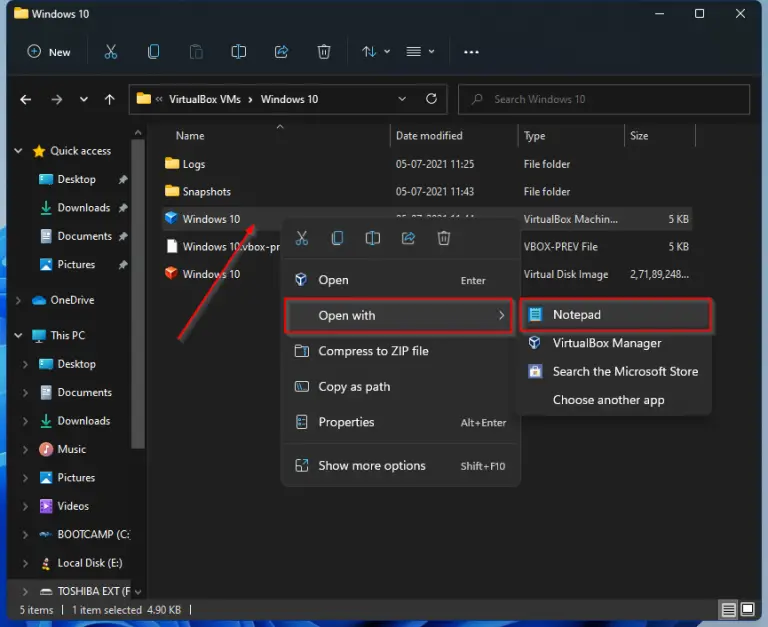Image resolution: width=768 pixels, height=627 pixels.
Task: Go up one folder level
Action: pyautogui.click(x=110, y=100)
